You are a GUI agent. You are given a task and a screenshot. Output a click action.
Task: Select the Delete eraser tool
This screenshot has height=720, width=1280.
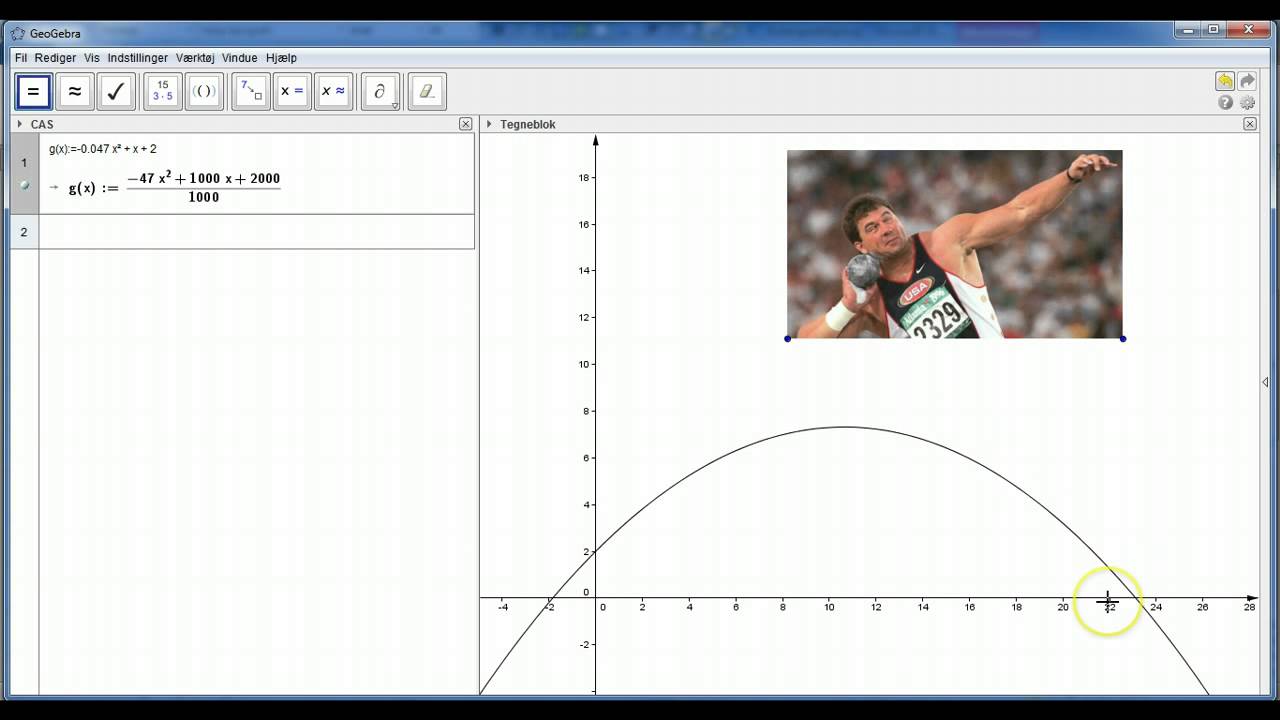pyautogui.click(x=427, y=91)
